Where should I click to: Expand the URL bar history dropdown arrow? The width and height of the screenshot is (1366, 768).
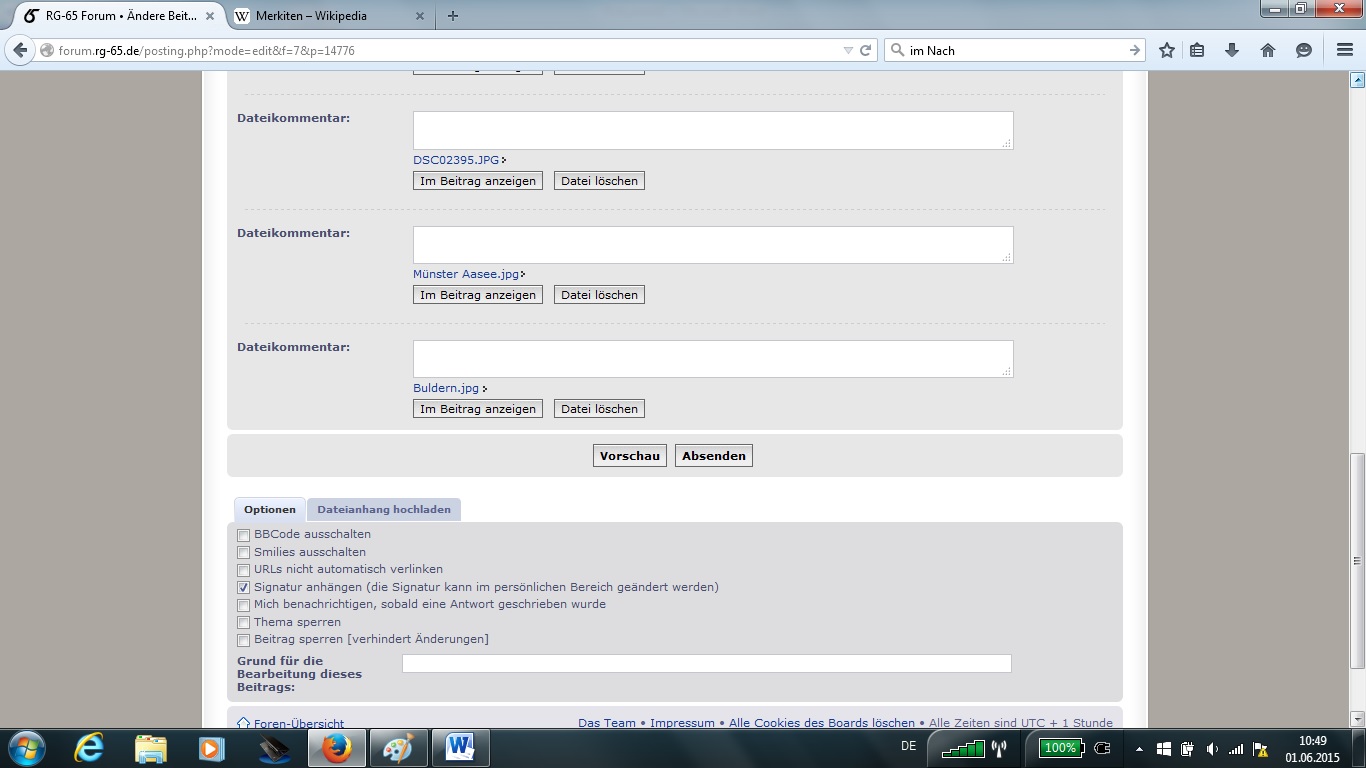848,50
